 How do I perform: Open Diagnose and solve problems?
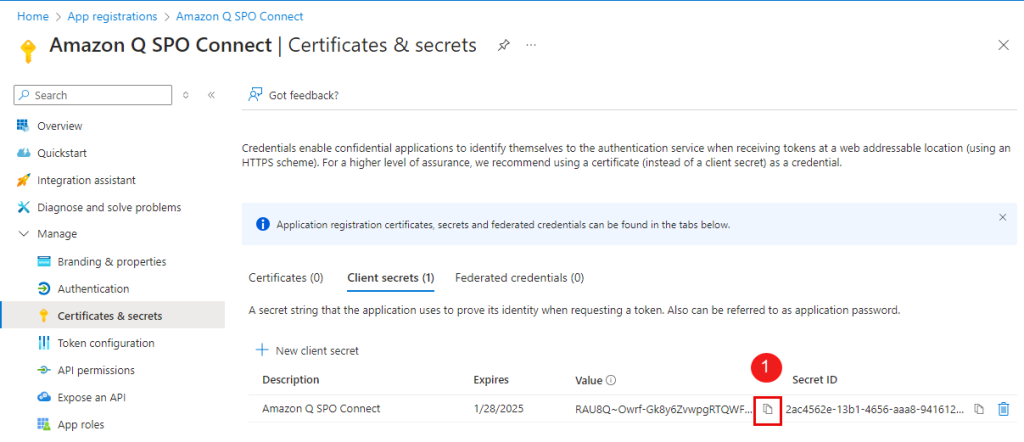click(x=109, y=208)
